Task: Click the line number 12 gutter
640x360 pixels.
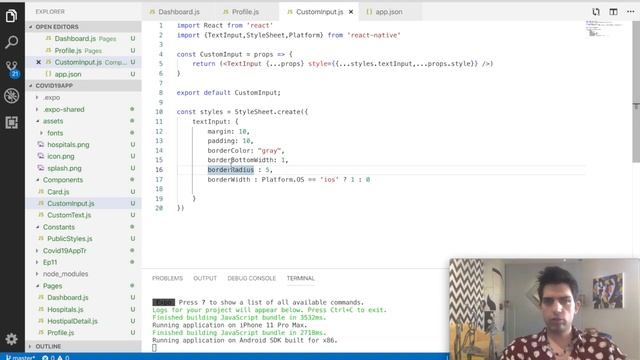Action: pyautogui.click(x=159, y=131)
